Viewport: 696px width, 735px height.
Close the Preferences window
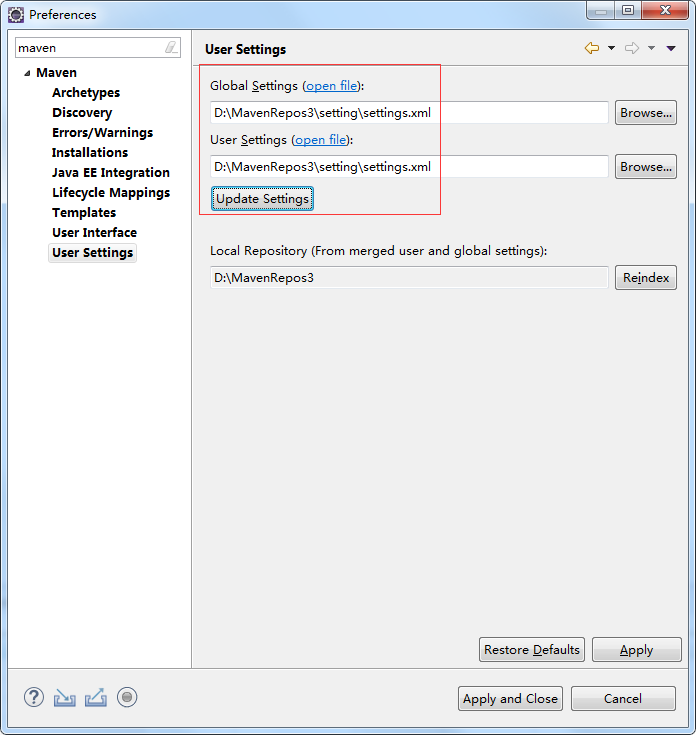pos(665,10)
